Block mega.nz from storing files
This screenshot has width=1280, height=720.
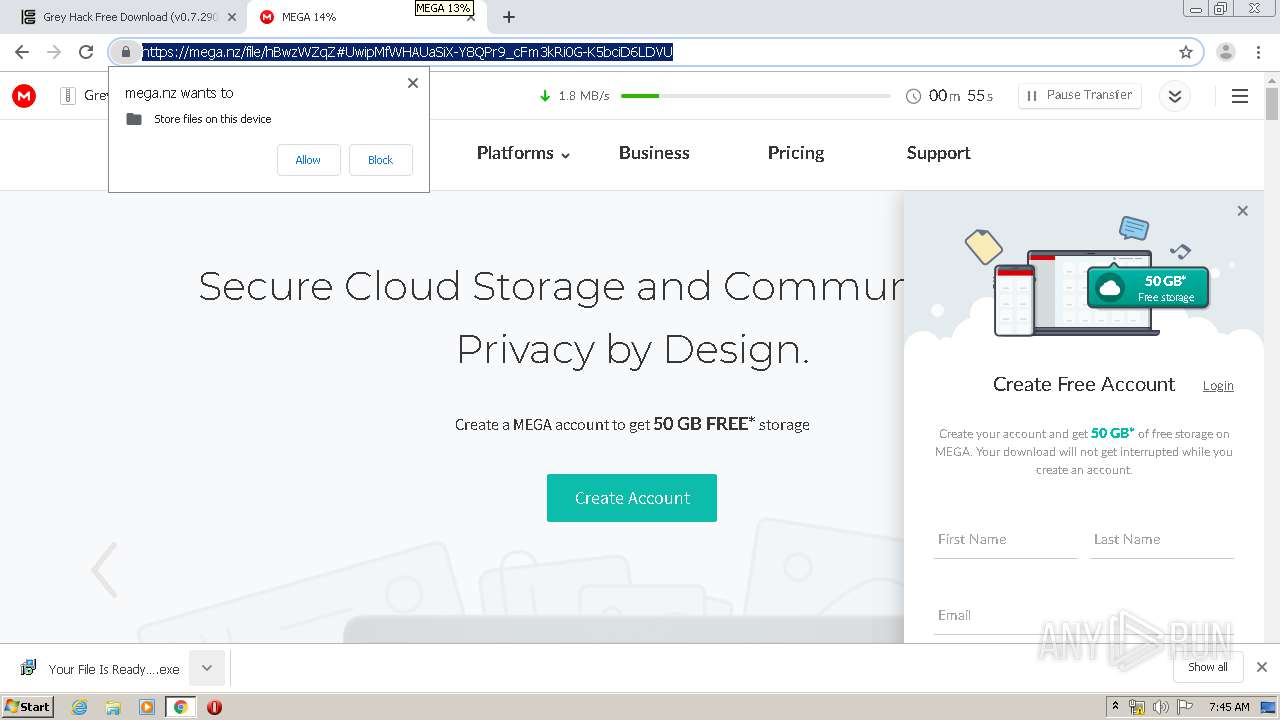(381, 160)
